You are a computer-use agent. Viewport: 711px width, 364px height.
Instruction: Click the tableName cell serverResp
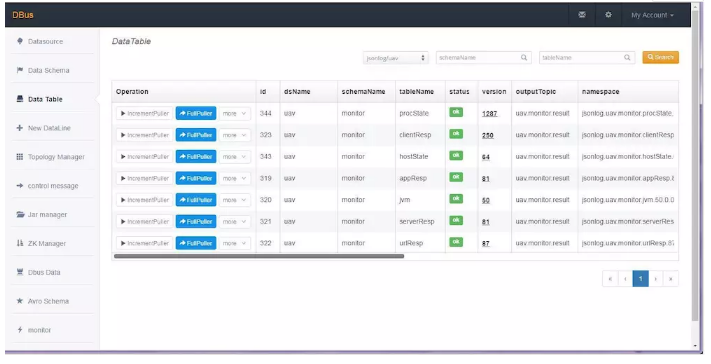tap(417, 222)
